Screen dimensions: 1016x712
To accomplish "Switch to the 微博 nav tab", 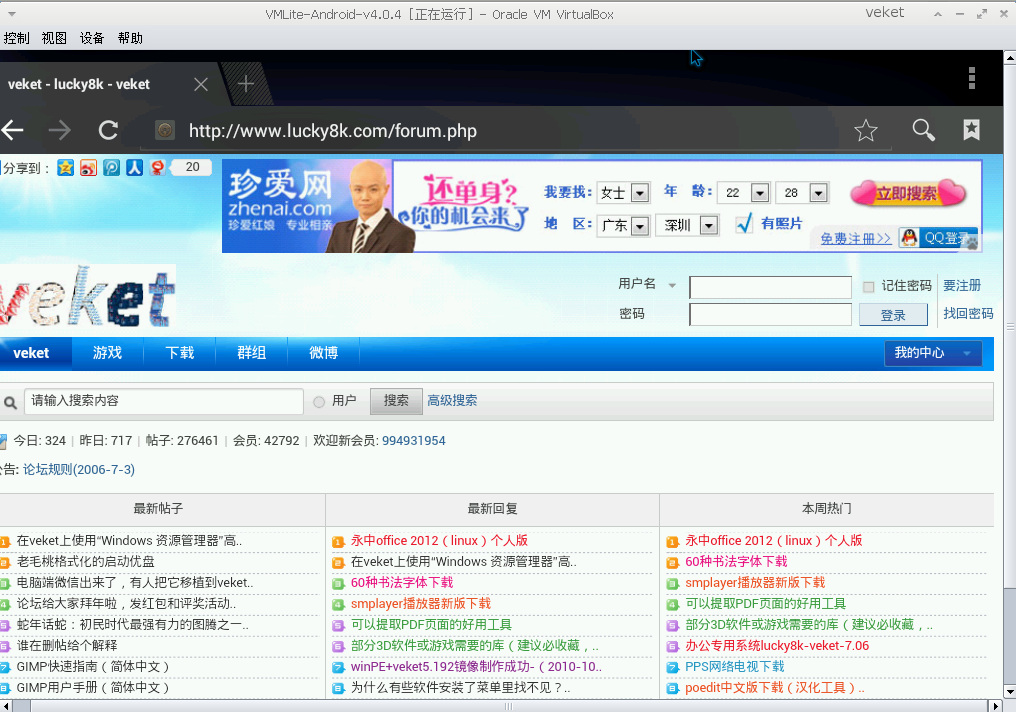I will tap(323, 353).
